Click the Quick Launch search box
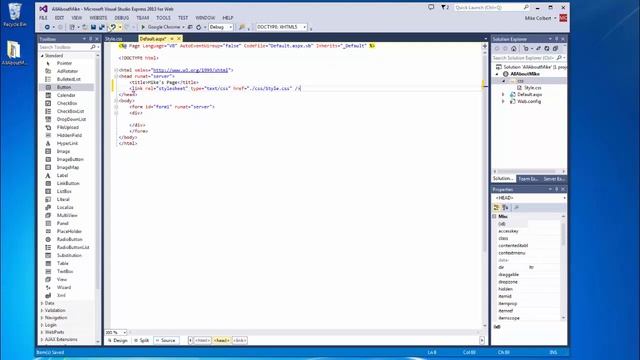Image resolution: width=640 pixels, height=360 pixels. 492,7
